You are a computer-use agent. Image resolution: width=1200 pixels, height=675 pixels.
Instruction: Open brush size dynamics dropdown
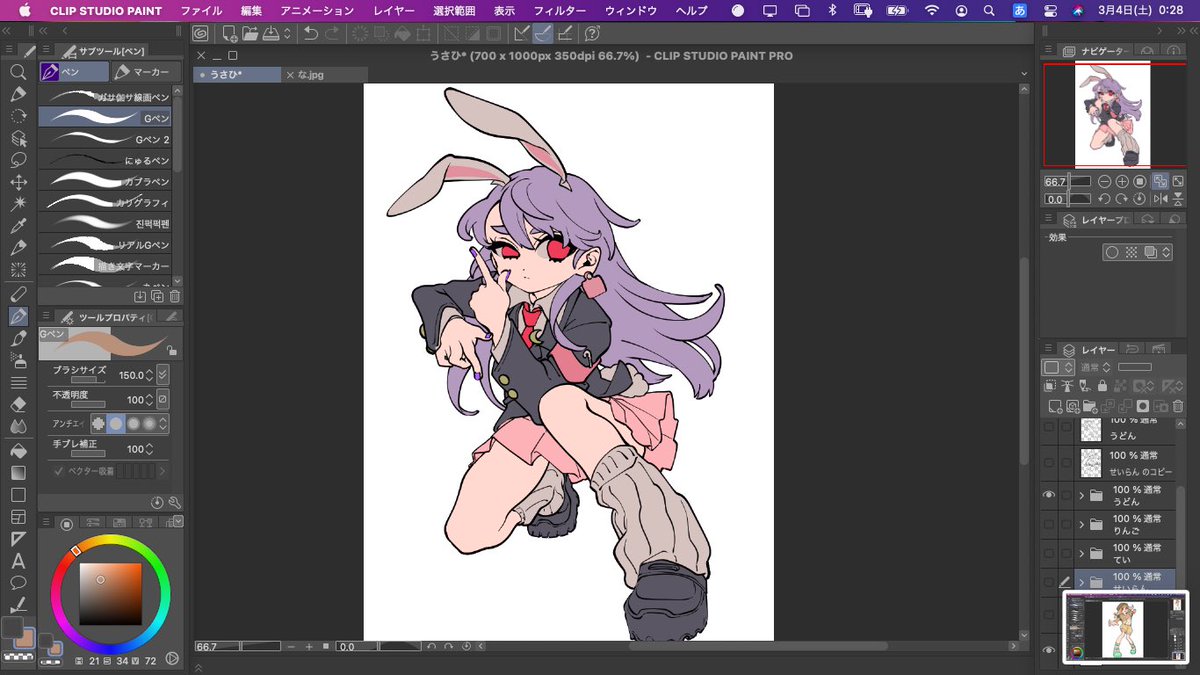(x=163, y=375)
